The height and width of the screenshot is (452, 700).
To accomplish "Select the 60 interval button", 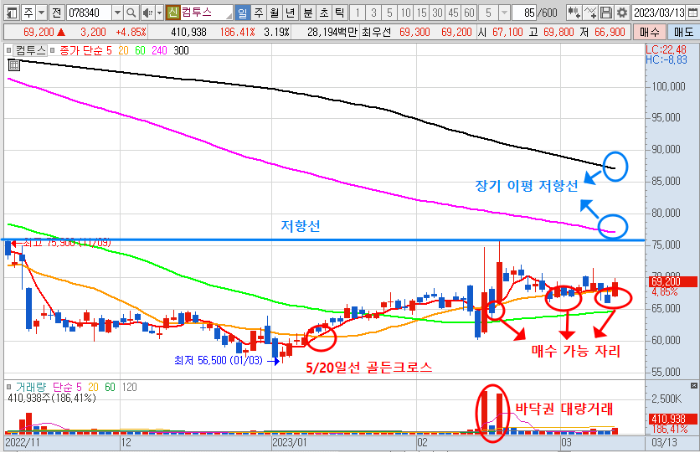I will 469,13.
